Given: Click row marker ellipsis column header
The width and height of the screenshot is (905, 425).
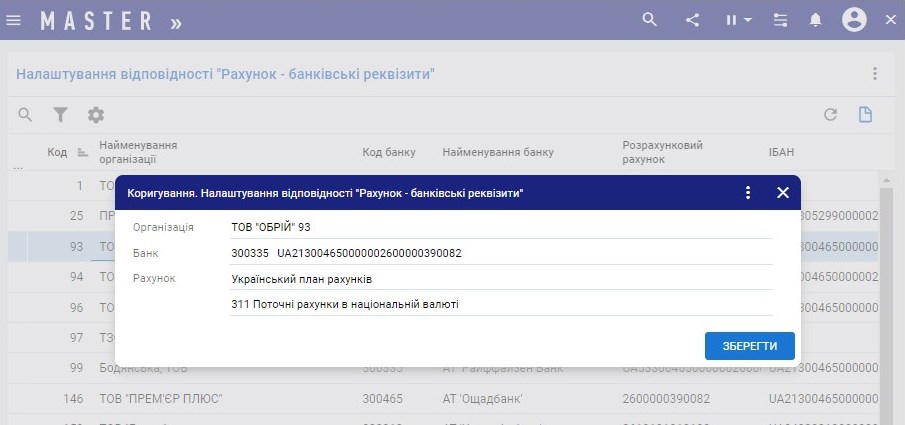Looking at the screenshot, I should [x=17, y=166].
